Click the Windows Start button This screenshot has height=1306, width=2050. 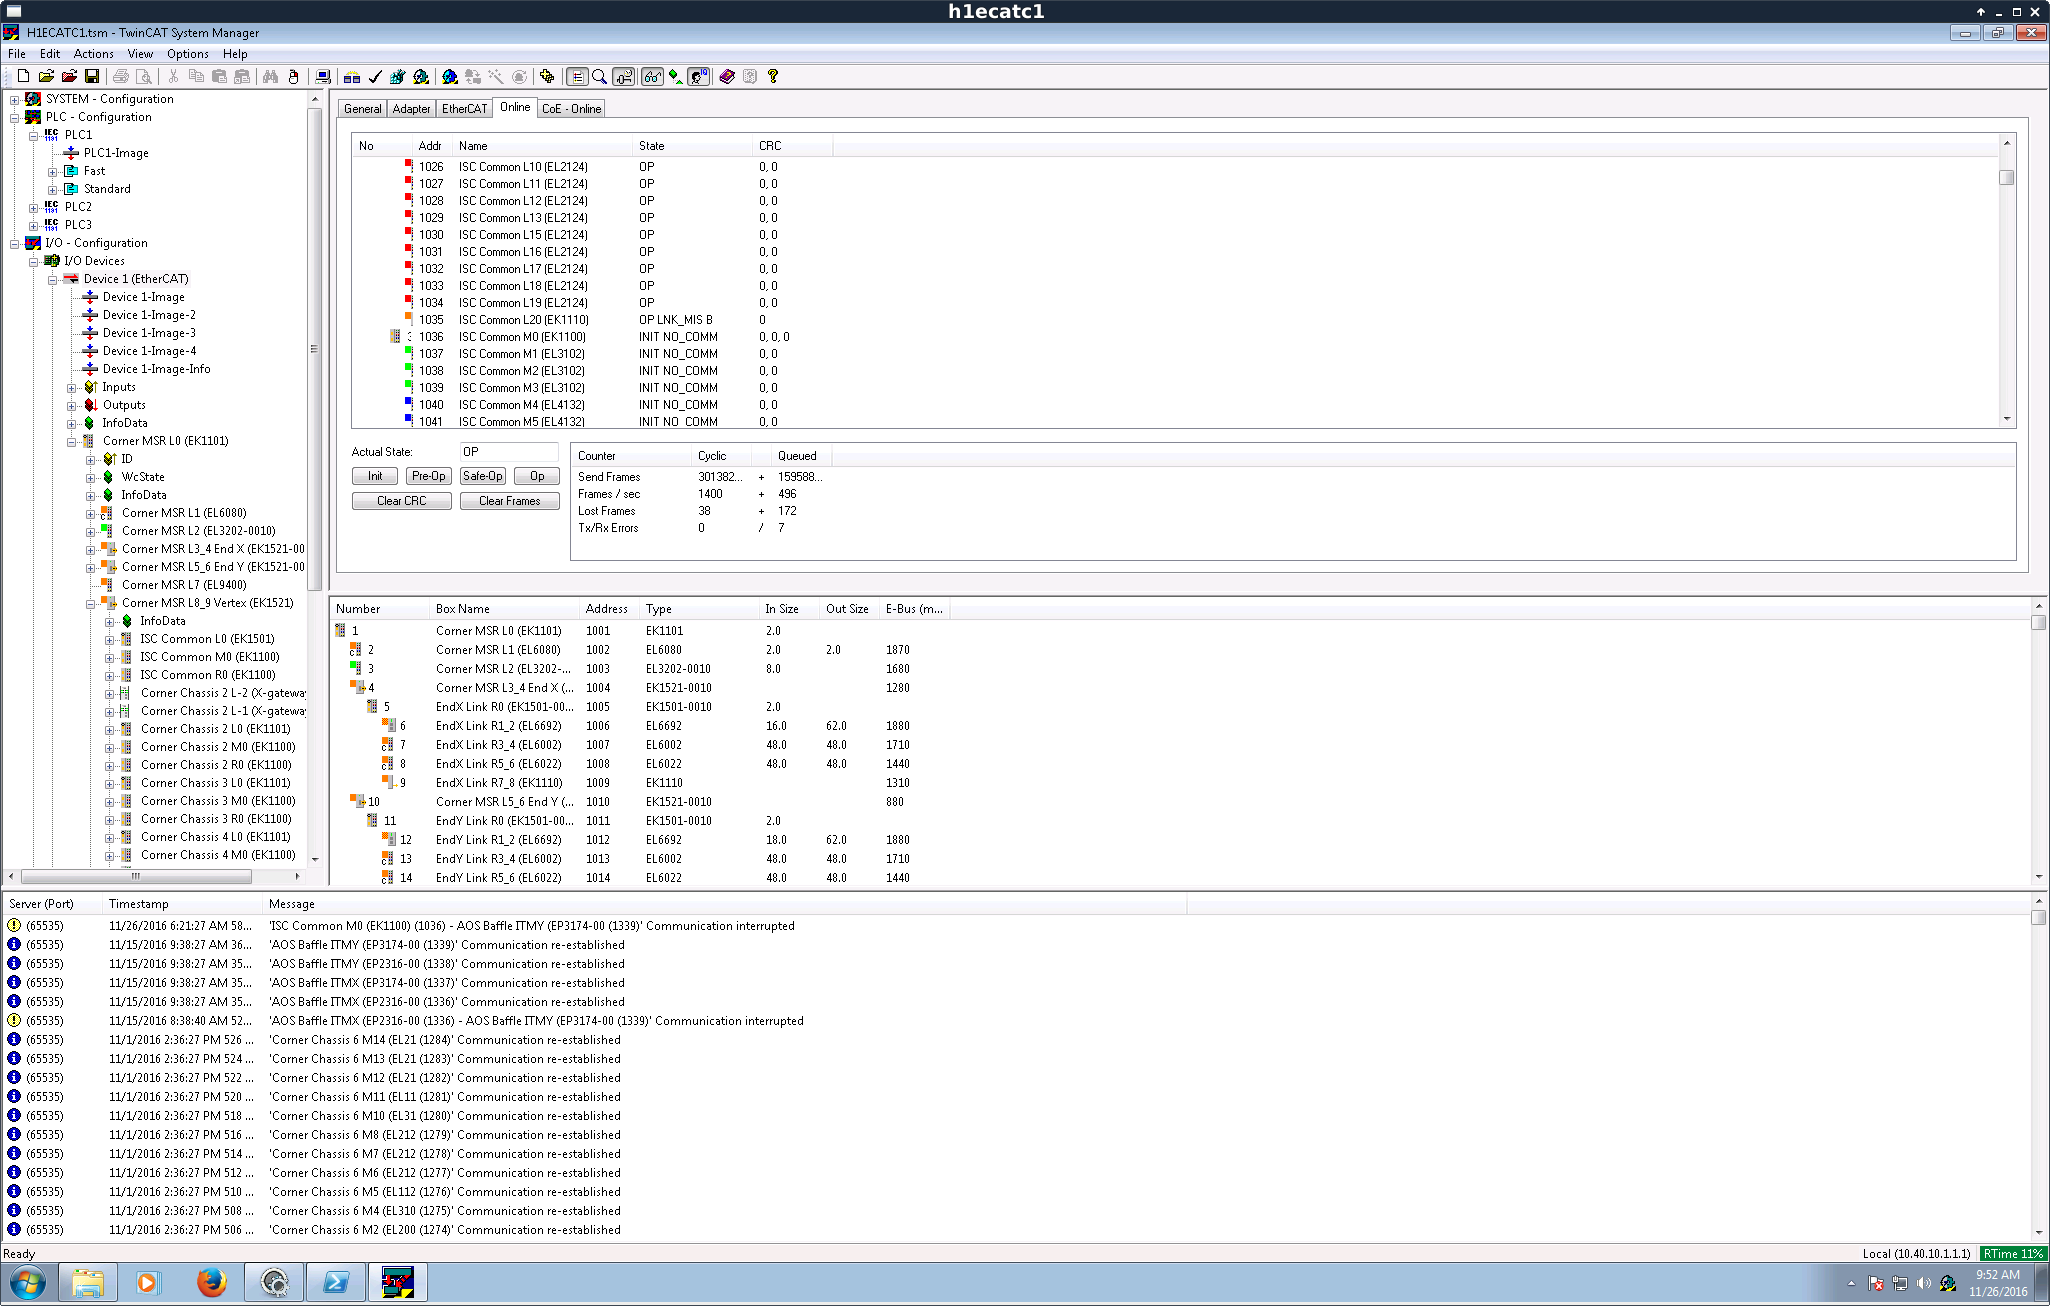coord(27,1282)
